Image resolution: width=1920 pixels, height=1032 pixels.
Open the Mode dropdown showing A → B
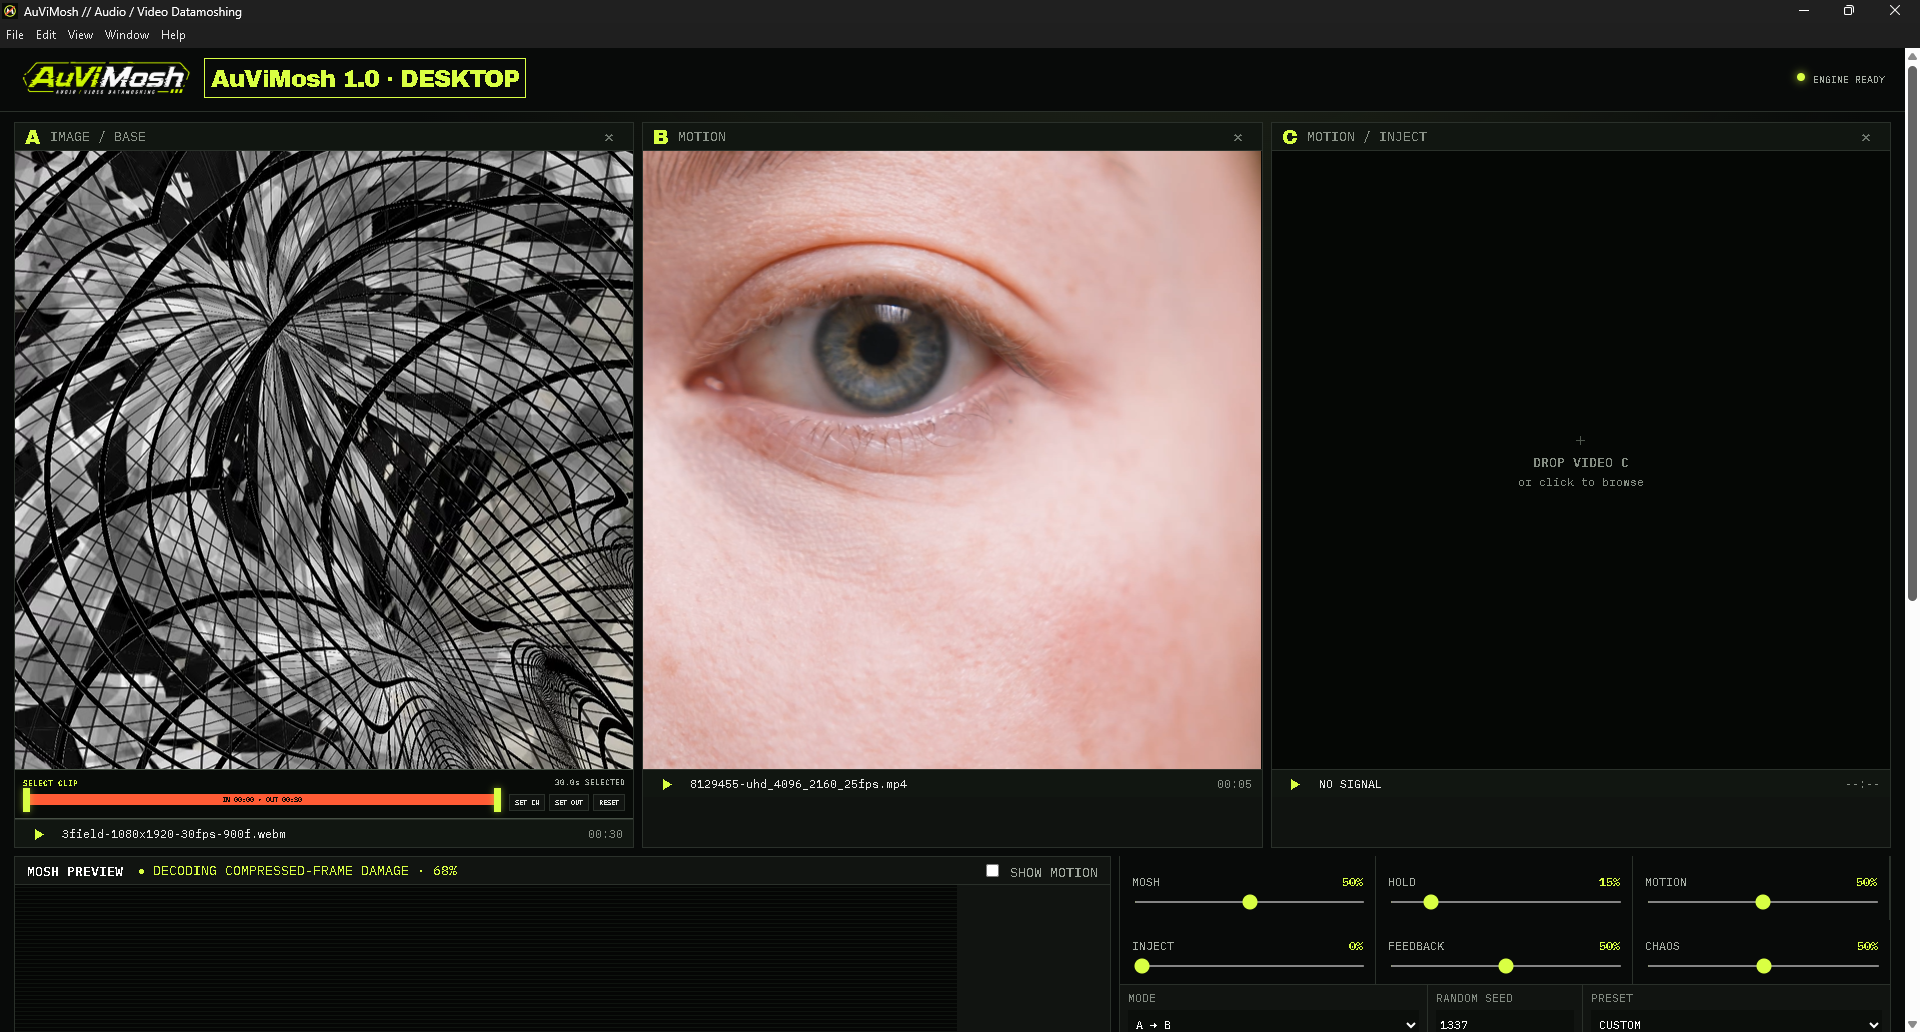[1273, 1024]
